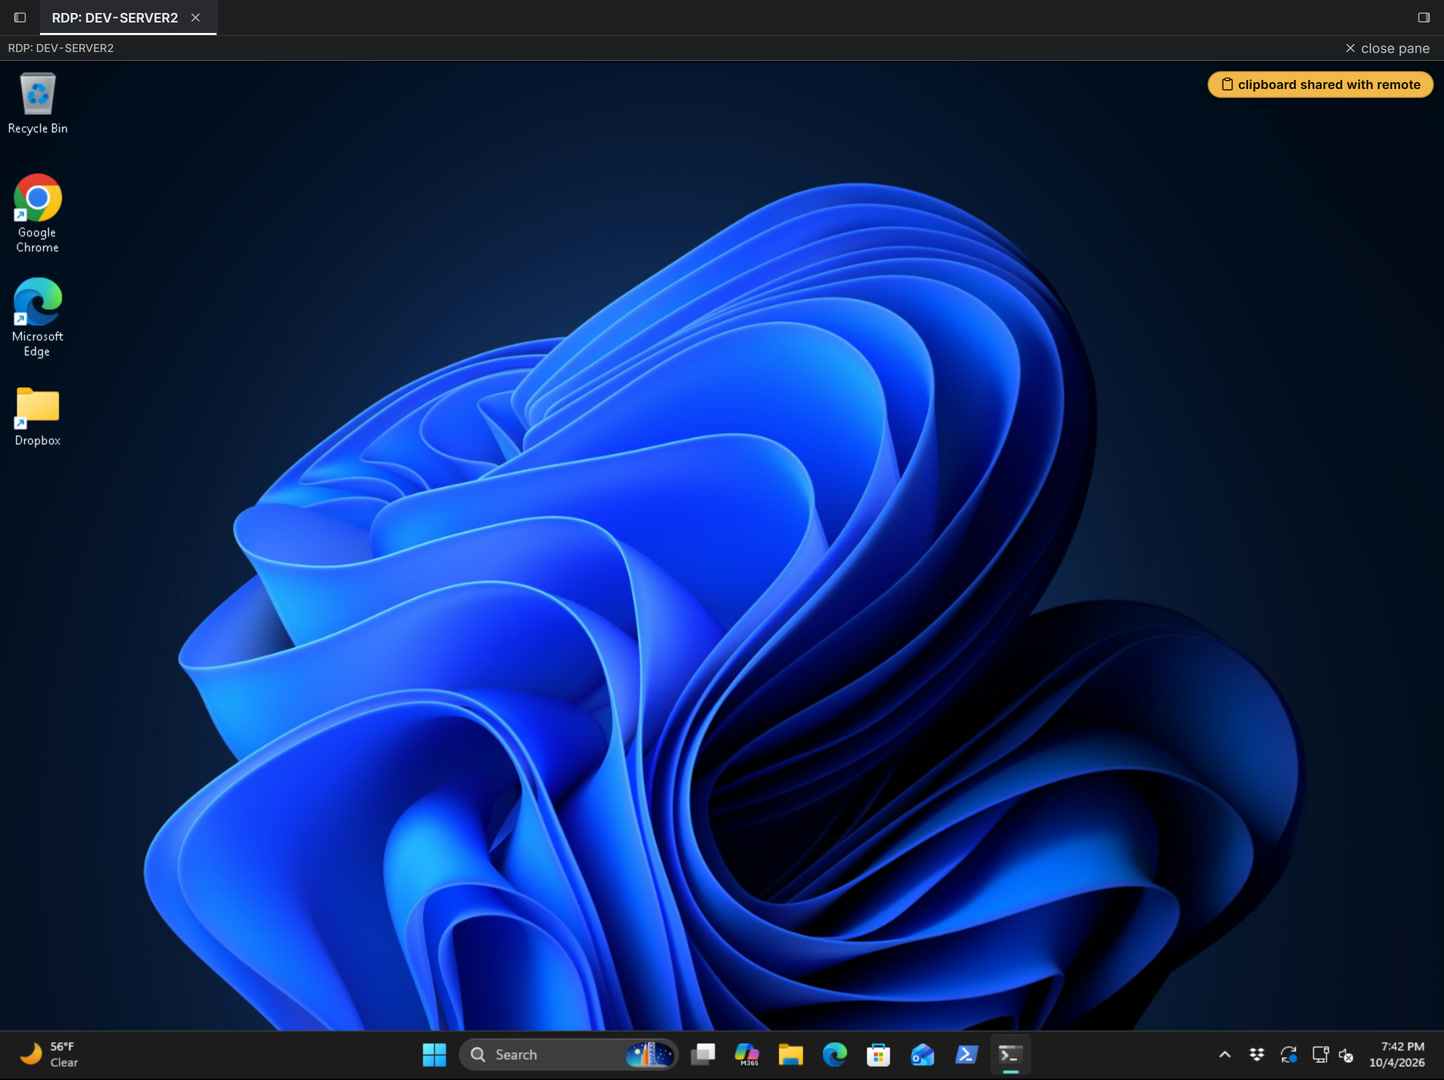Select the Microsoft Edge desktop shortcut

click(x=38, y=318)
